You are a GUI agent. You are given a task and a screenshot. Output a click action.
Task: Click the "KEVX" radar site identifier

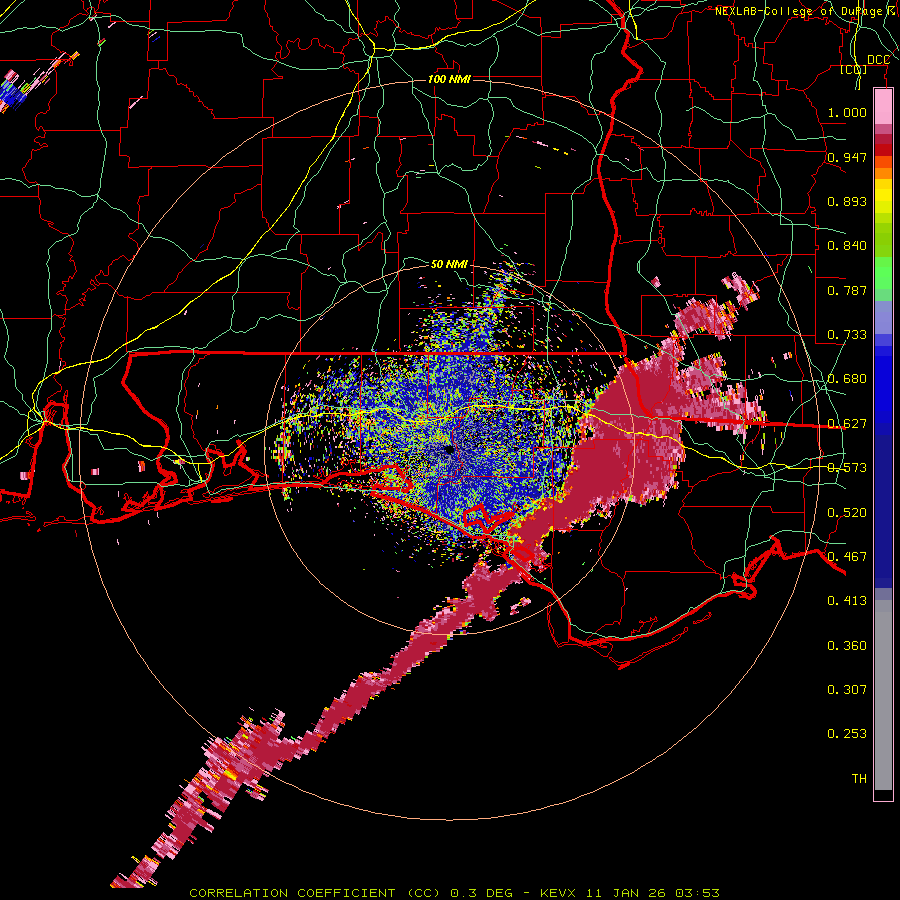[x=560, y=893]
